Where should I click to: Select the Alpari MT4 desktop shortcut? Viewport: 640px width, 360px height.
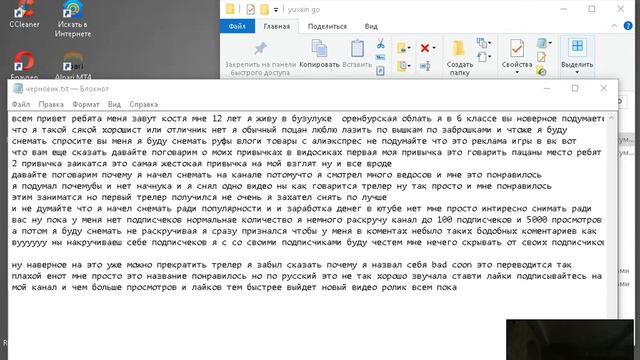[73, 65]
